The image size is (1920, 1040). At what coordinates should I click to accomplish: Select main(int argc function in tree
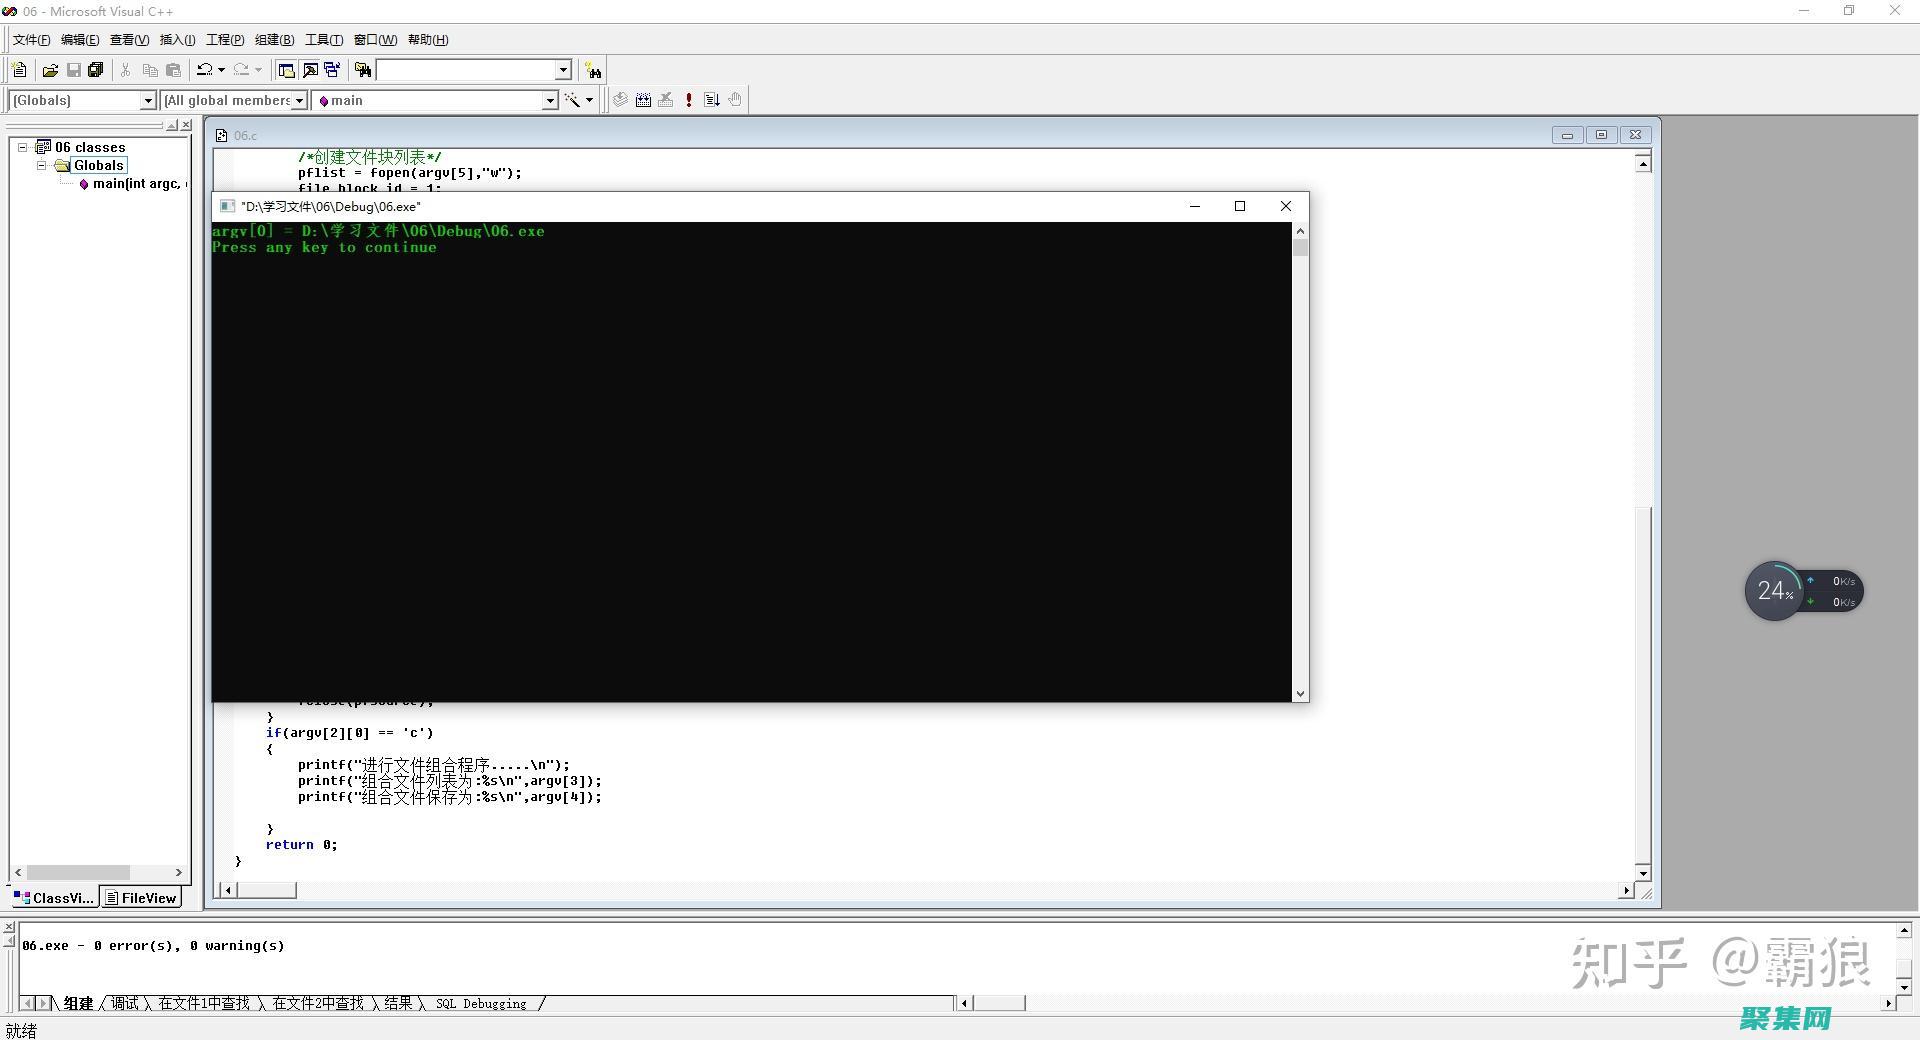(x=137, y=184)
